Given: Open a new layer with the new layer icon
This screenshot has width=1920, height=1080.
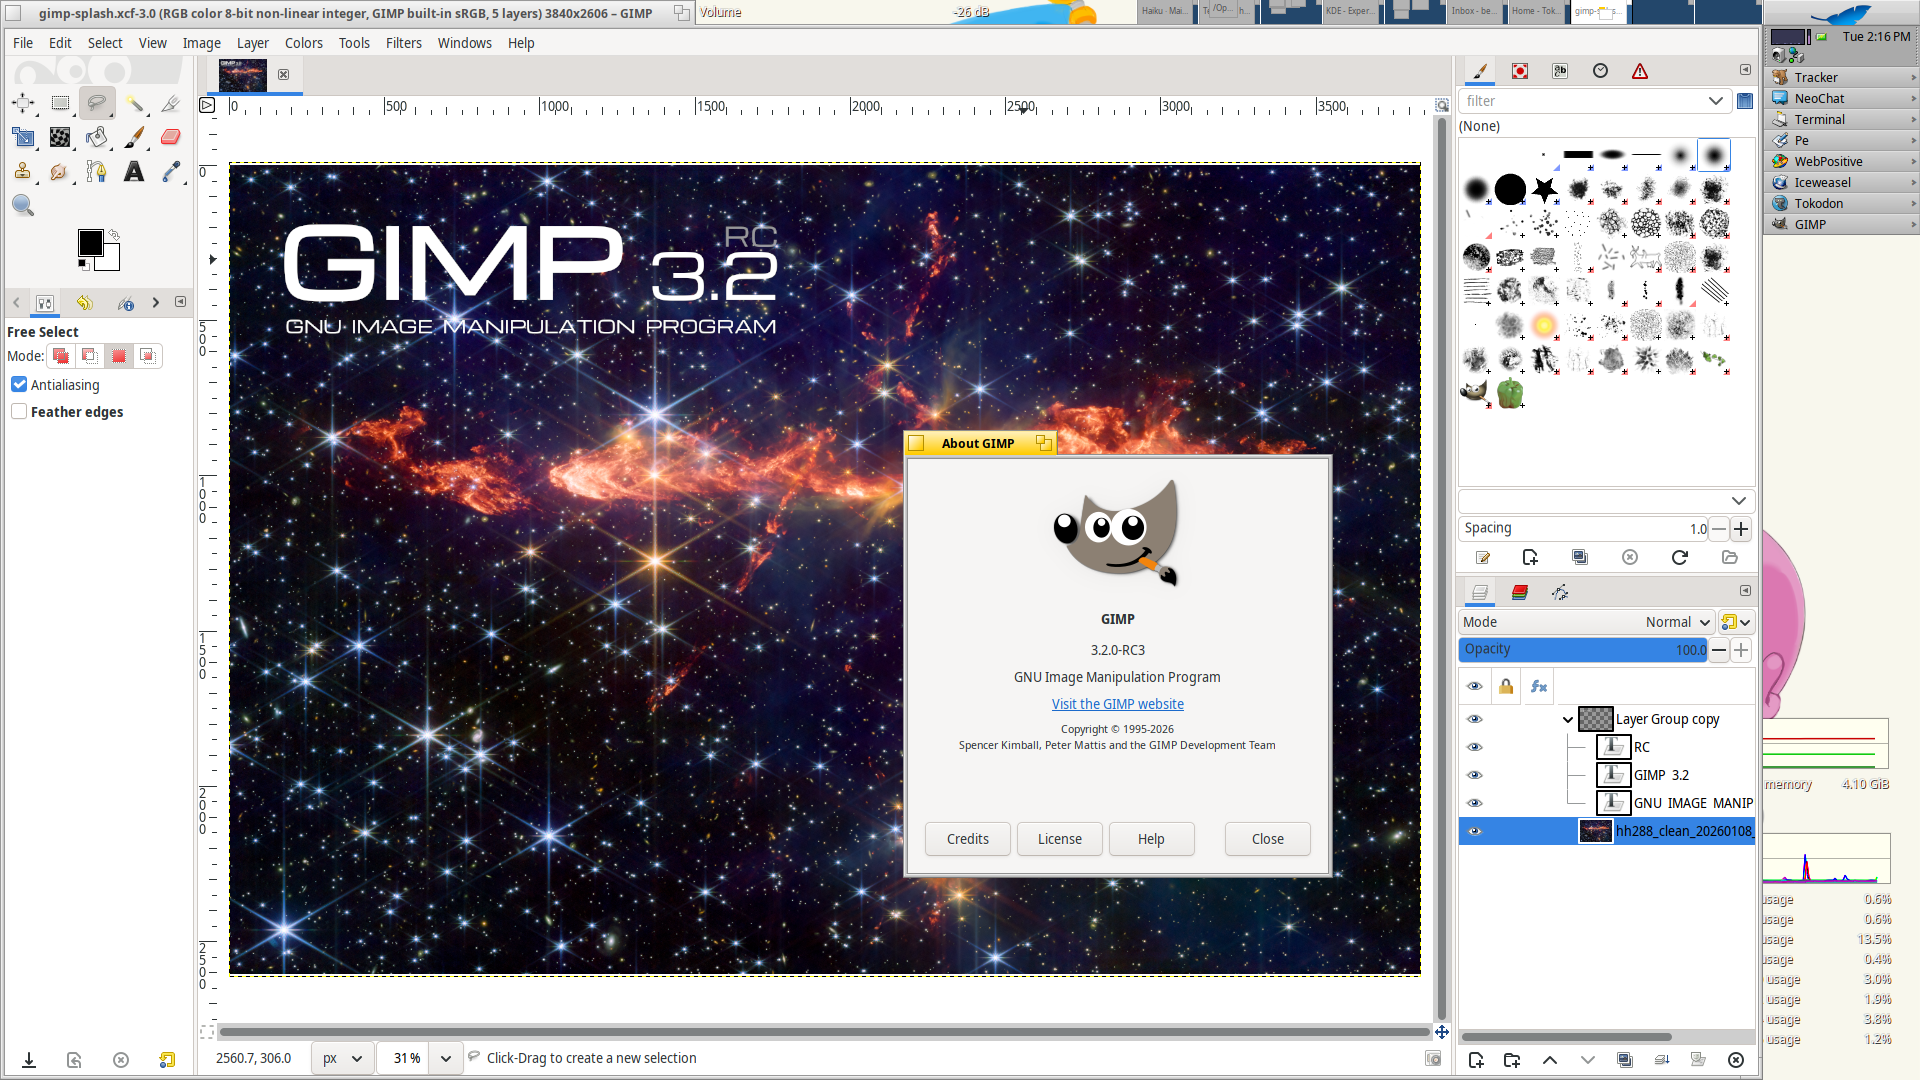Looking at the screenshot, I should pos(1476,1060).
